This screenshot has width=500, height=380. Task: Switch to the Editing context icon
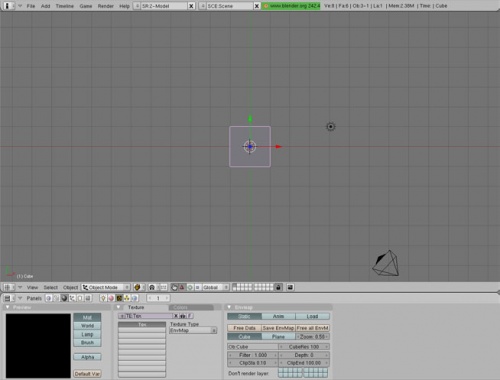pos(80,298)
